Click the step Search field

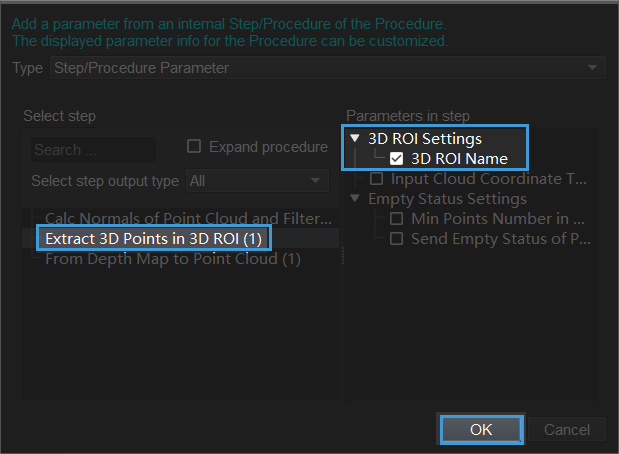coord(93,150)
